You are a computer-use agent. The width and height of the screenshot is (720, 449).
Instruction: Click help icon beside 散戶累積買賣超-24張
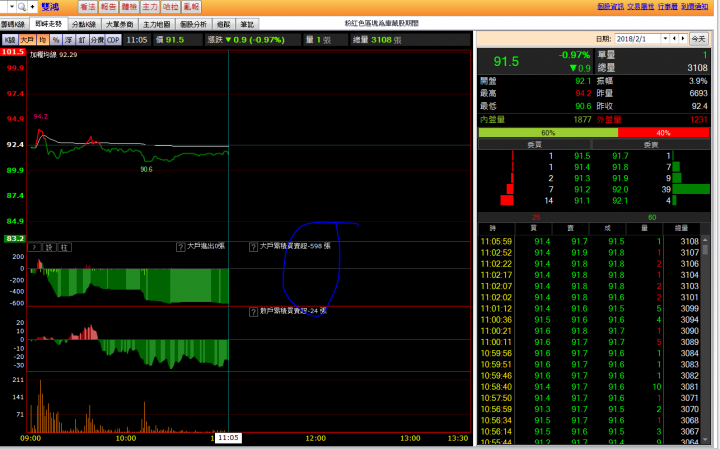coord(253,312)
